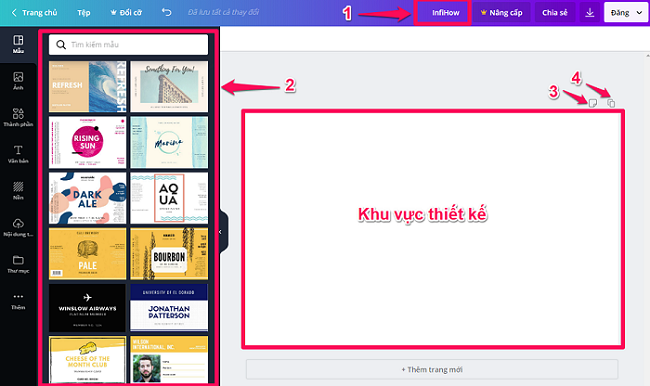Open the Đổi cỡ resize menu
The image size is (650, 386).
click(x=126, y=13)
